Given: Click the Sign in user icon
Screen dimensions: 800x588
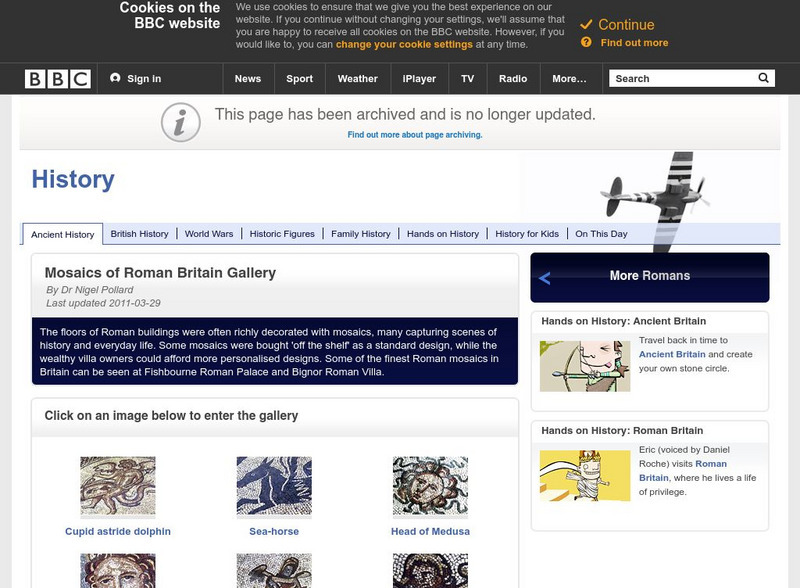Looking at the screenshot, I should [115, 78].
